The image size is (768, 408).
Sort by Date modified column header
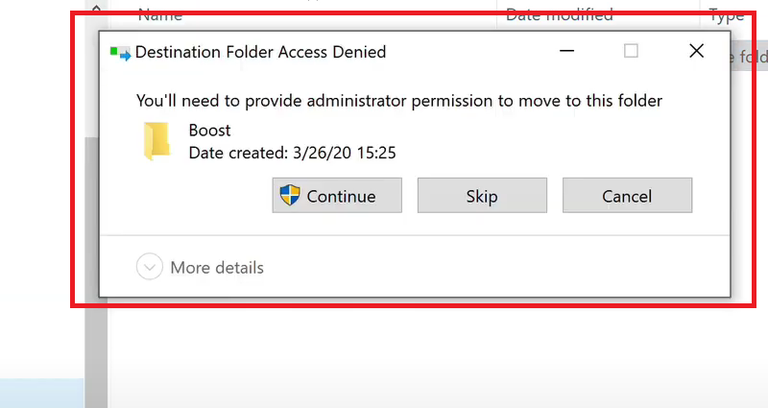click(x=559, y=15)
